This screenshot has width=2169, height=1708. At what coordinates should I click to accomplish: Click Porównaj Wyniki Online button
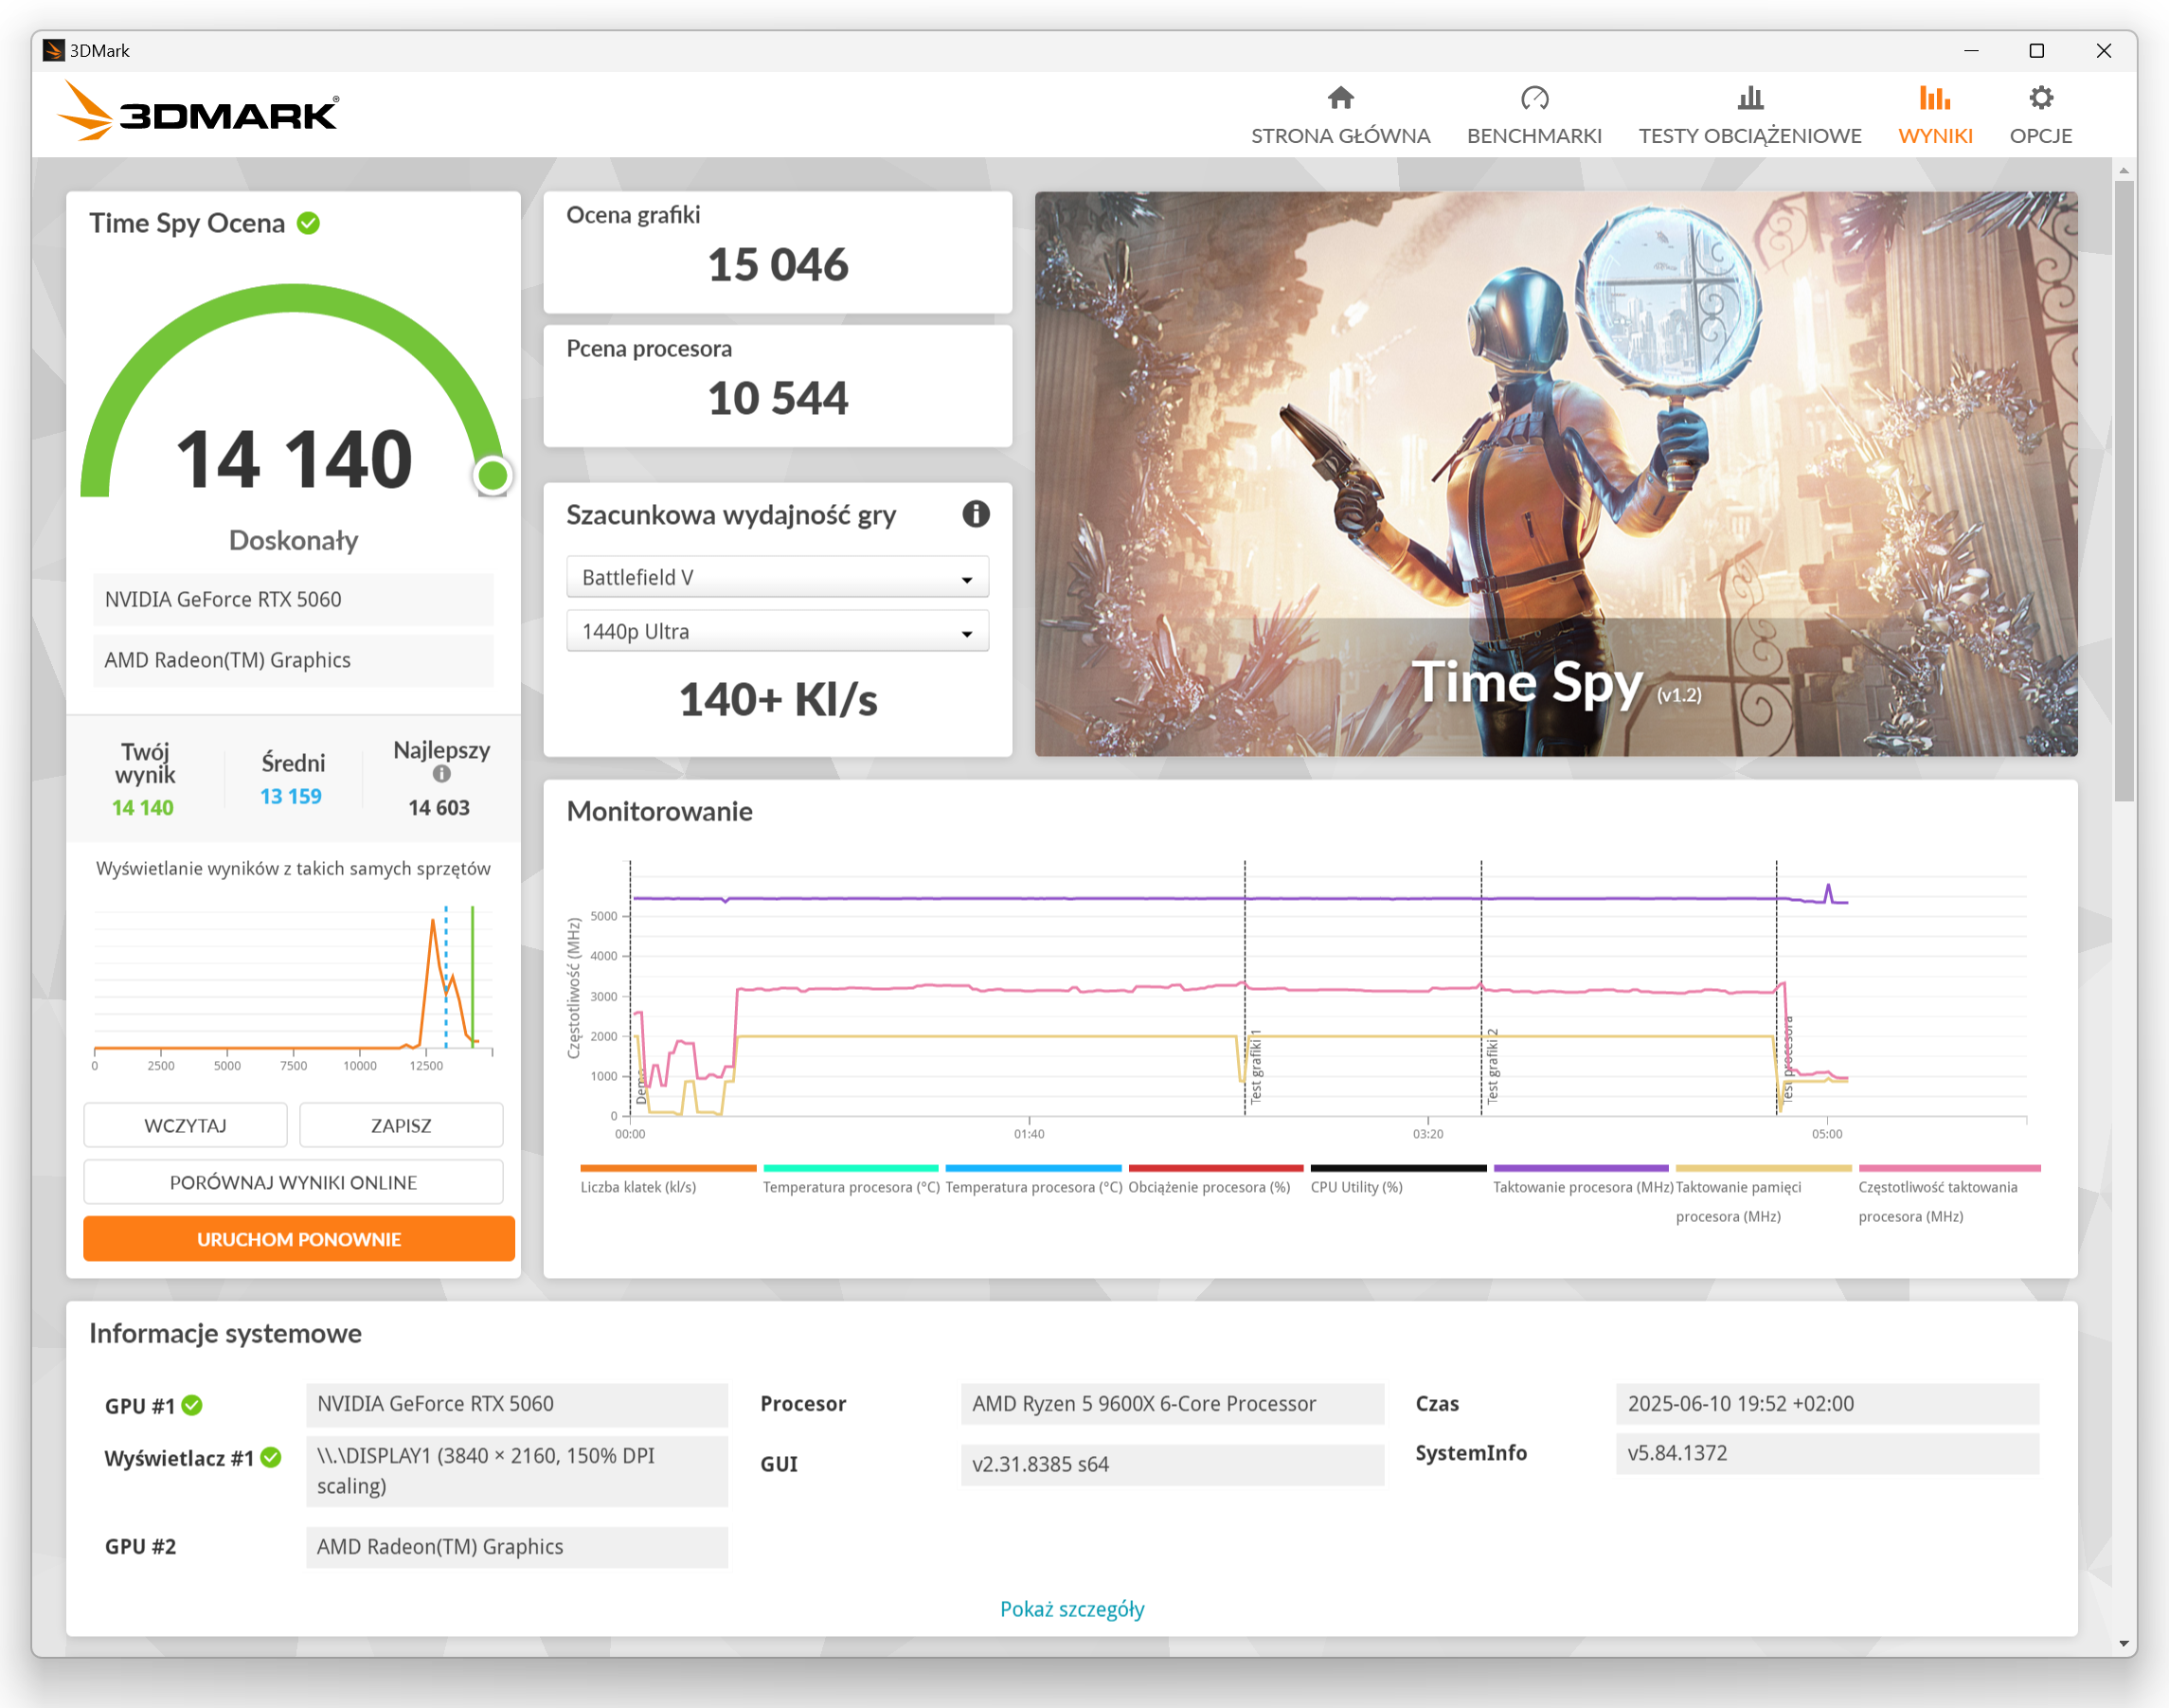tap(293, 1182)
